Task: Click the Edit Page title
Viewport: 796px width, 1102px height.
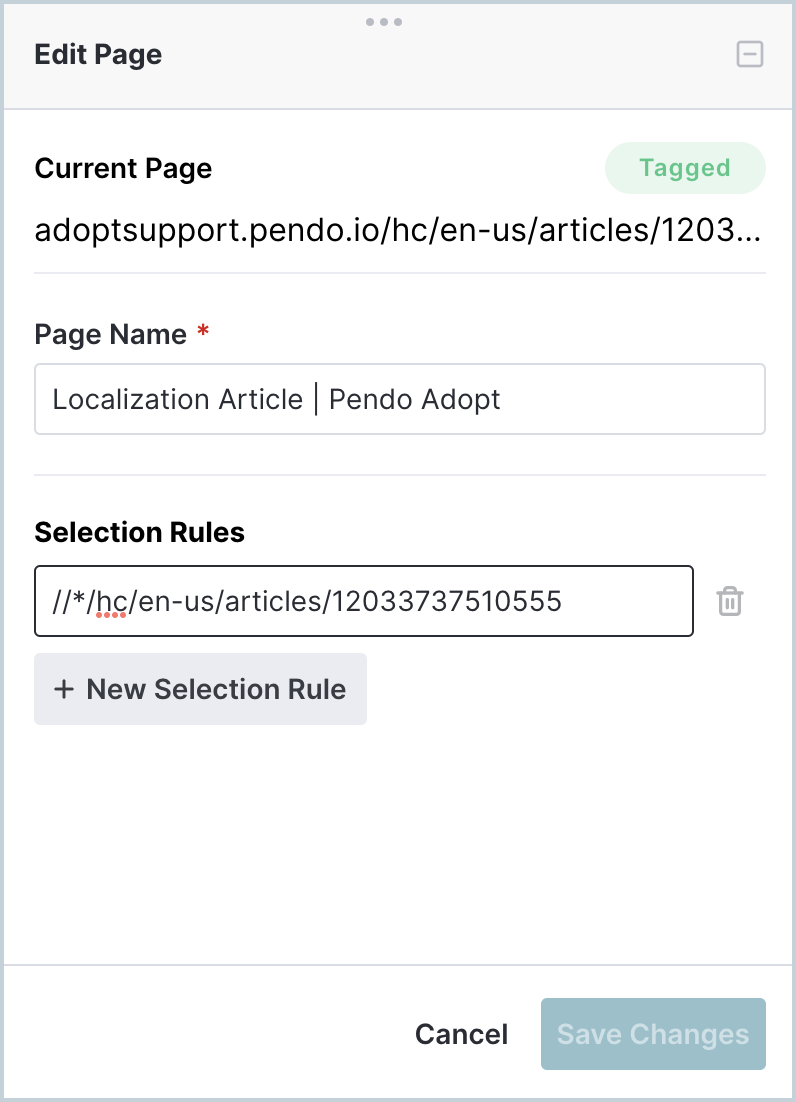Action: (98, 55)
